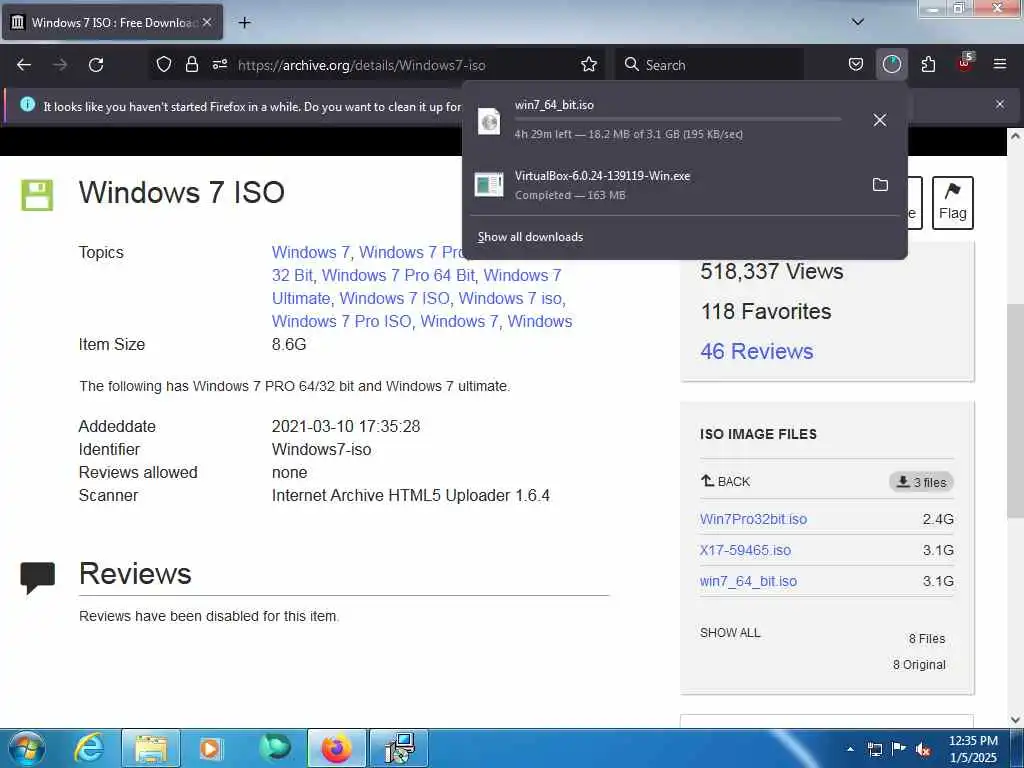Toggle the downloads panel button
This screenshot has height=768, width=1024.
pos(891,64)
